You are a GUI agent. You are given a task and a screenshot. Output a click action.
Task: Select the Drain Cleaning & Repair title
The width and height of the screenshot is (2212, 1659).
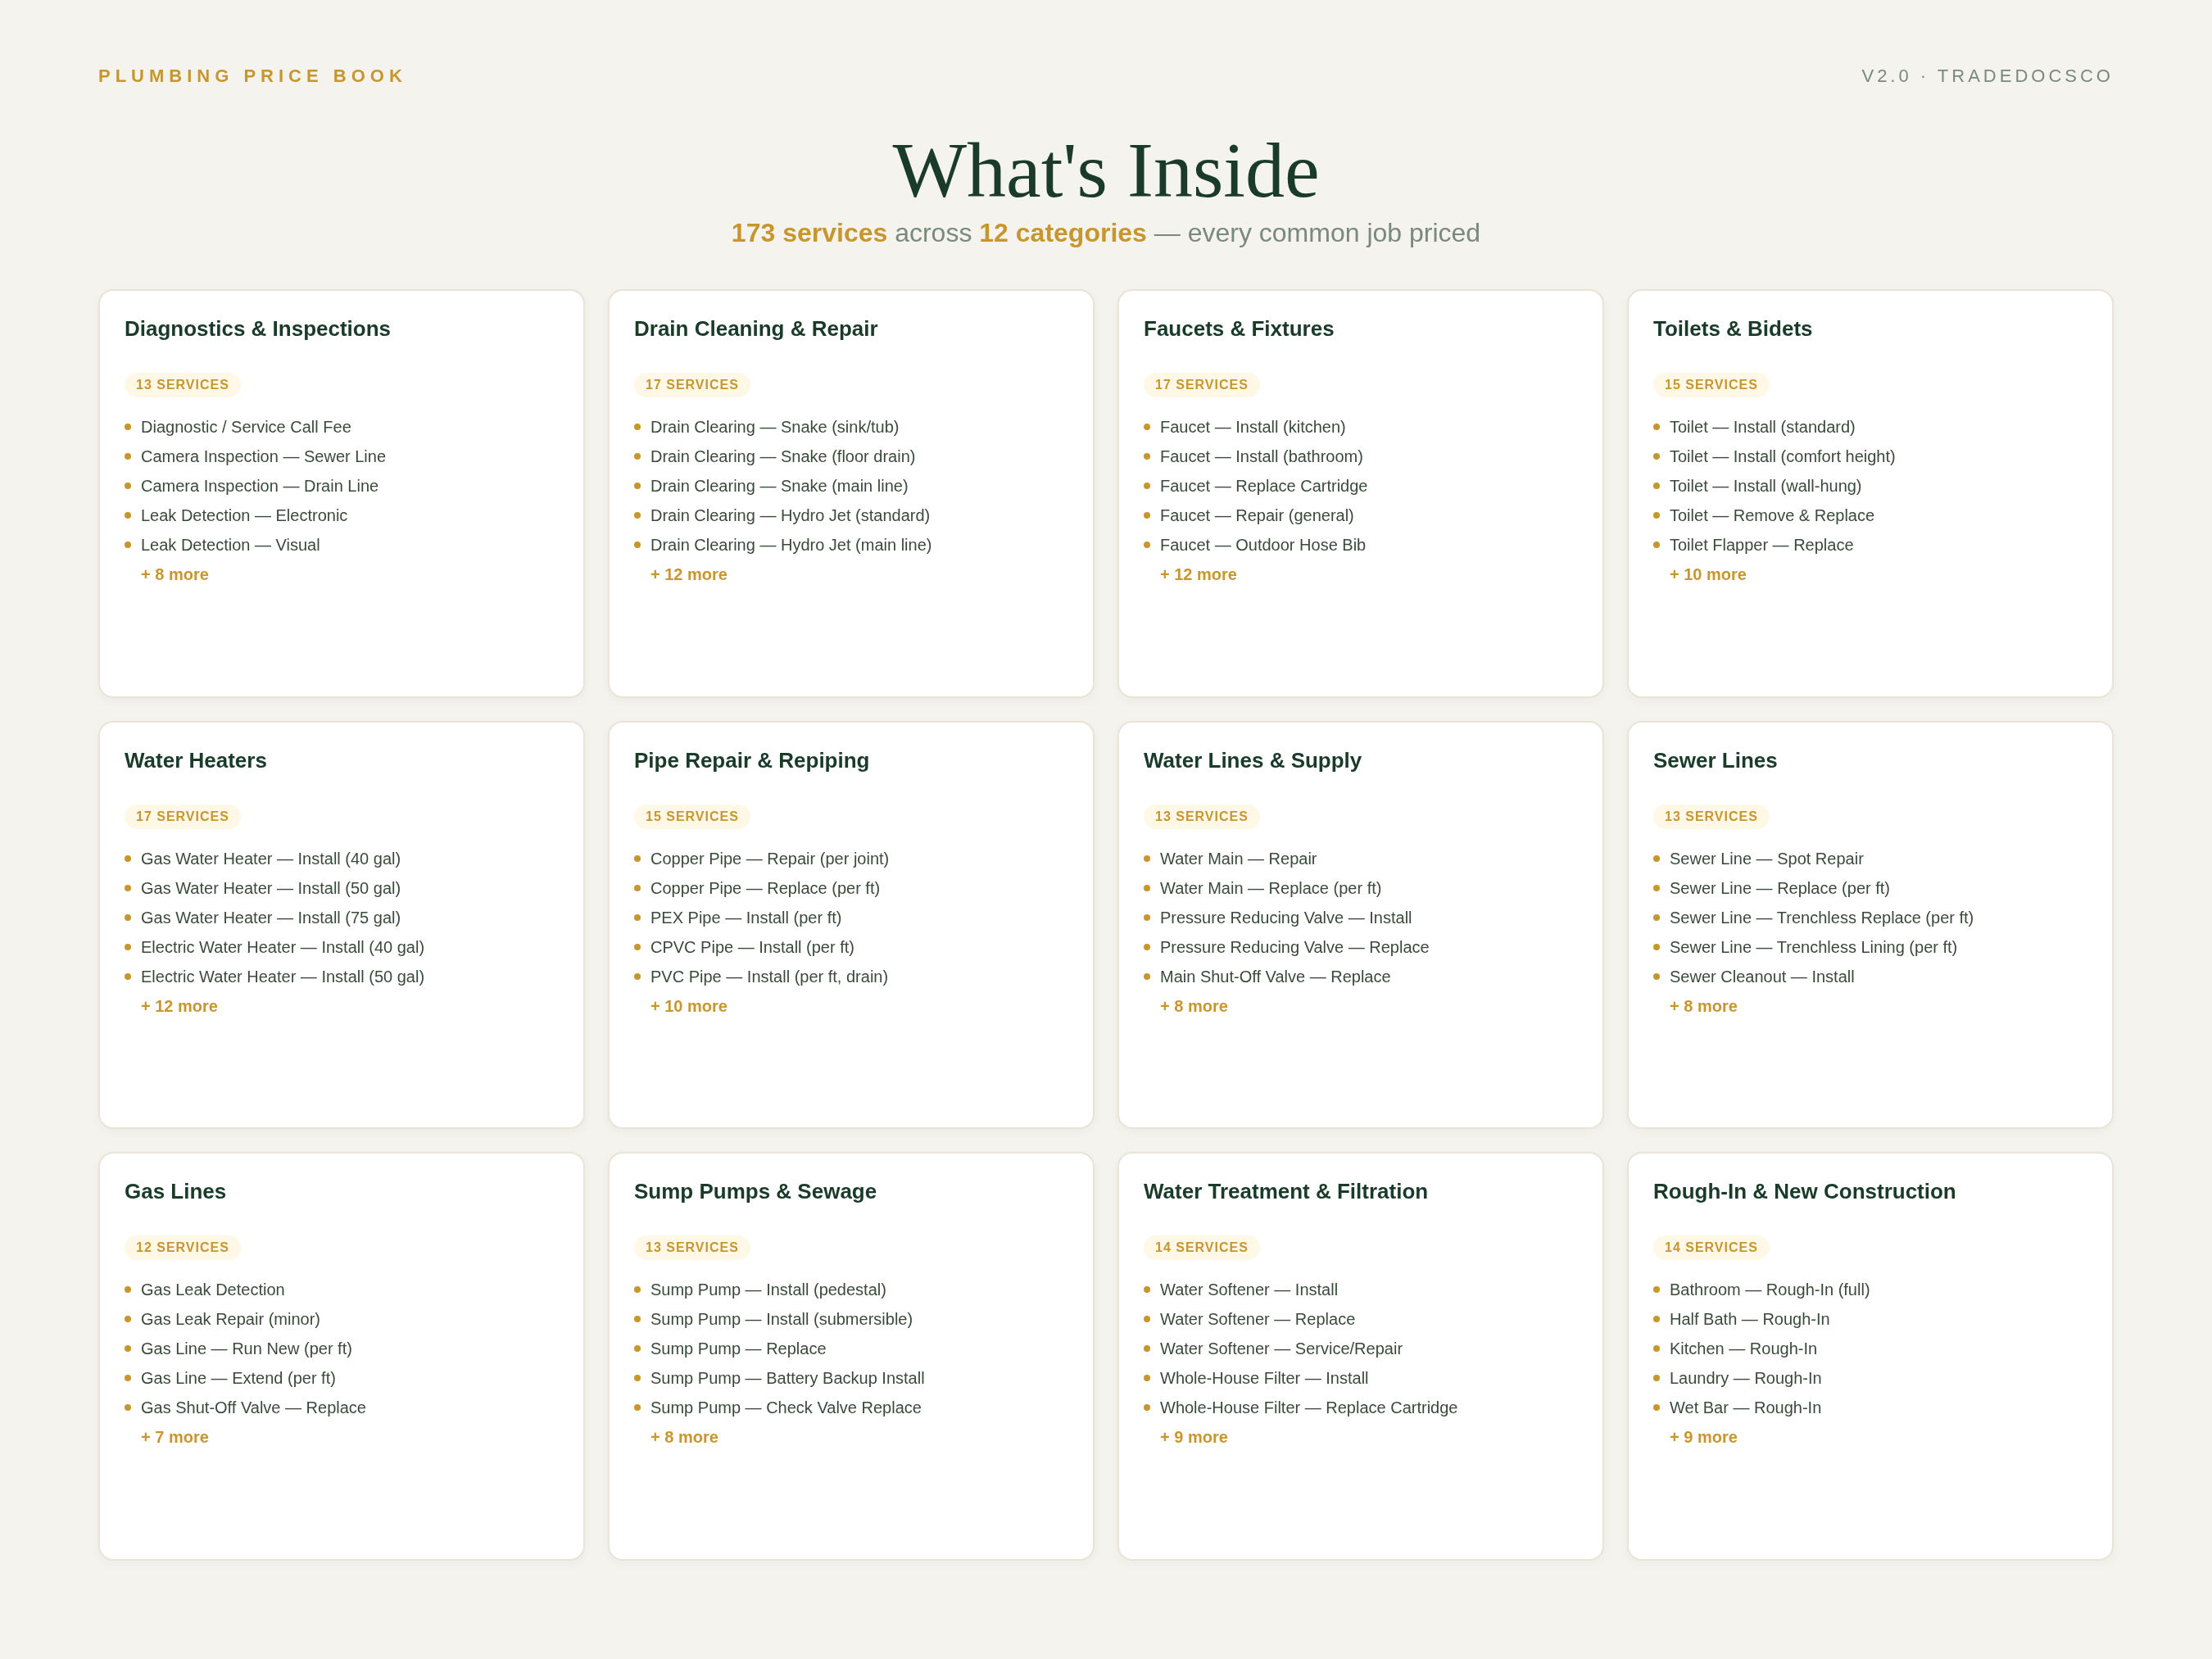pyautogui.click(x=755, y=329)
